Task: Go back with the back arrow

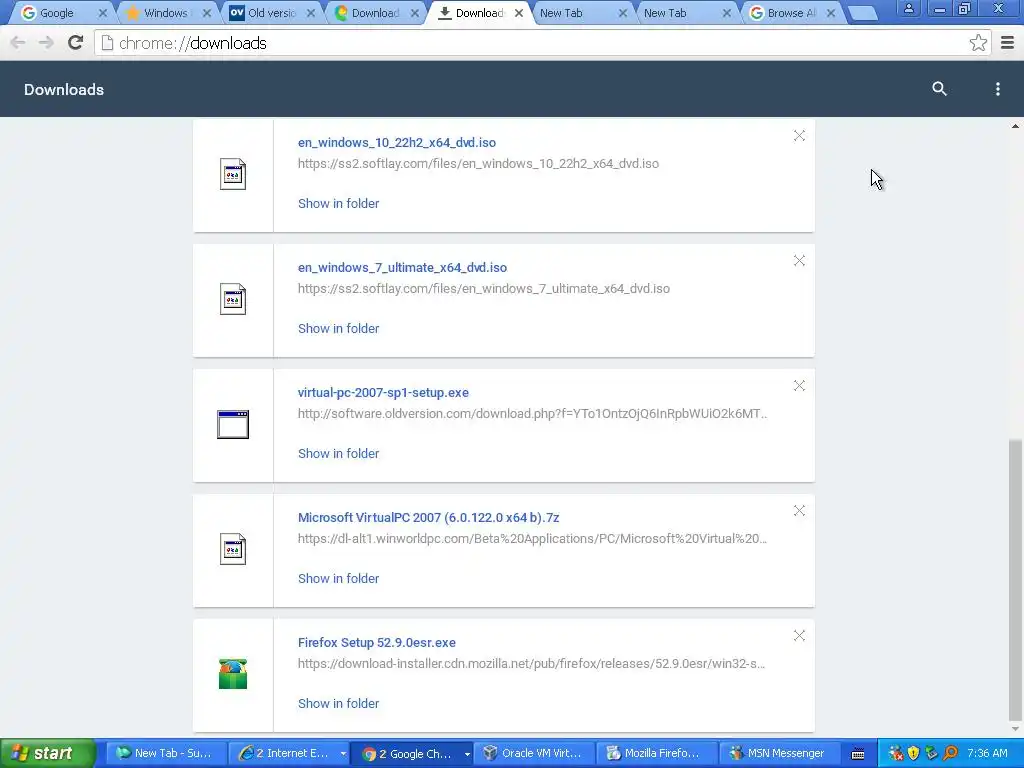Action: click(x=18, y=43)
